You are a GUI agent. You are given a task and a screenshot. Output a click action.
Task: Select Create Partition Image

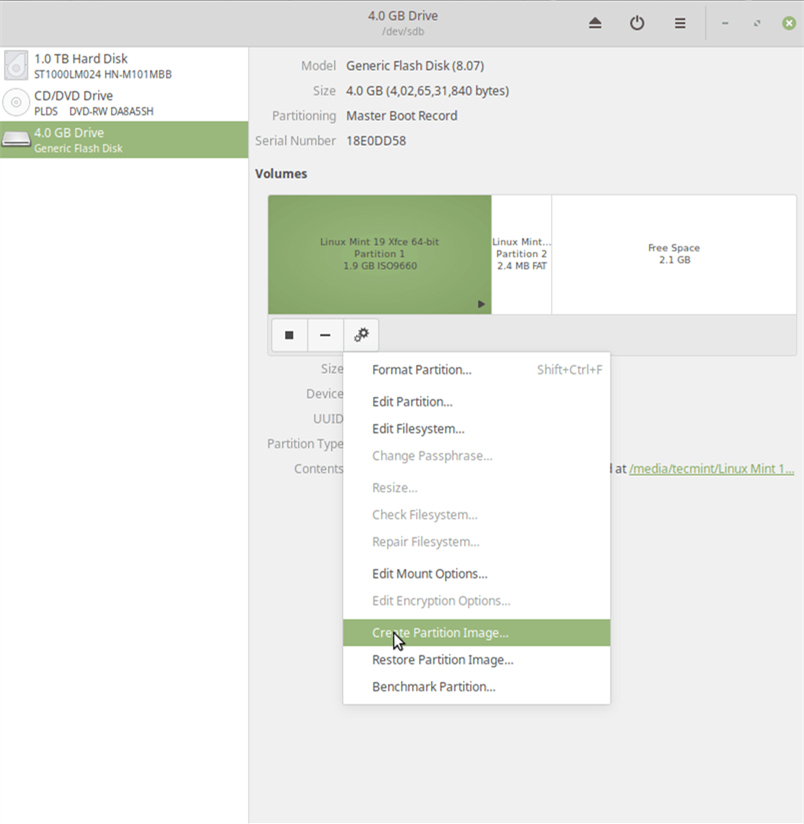440,632
